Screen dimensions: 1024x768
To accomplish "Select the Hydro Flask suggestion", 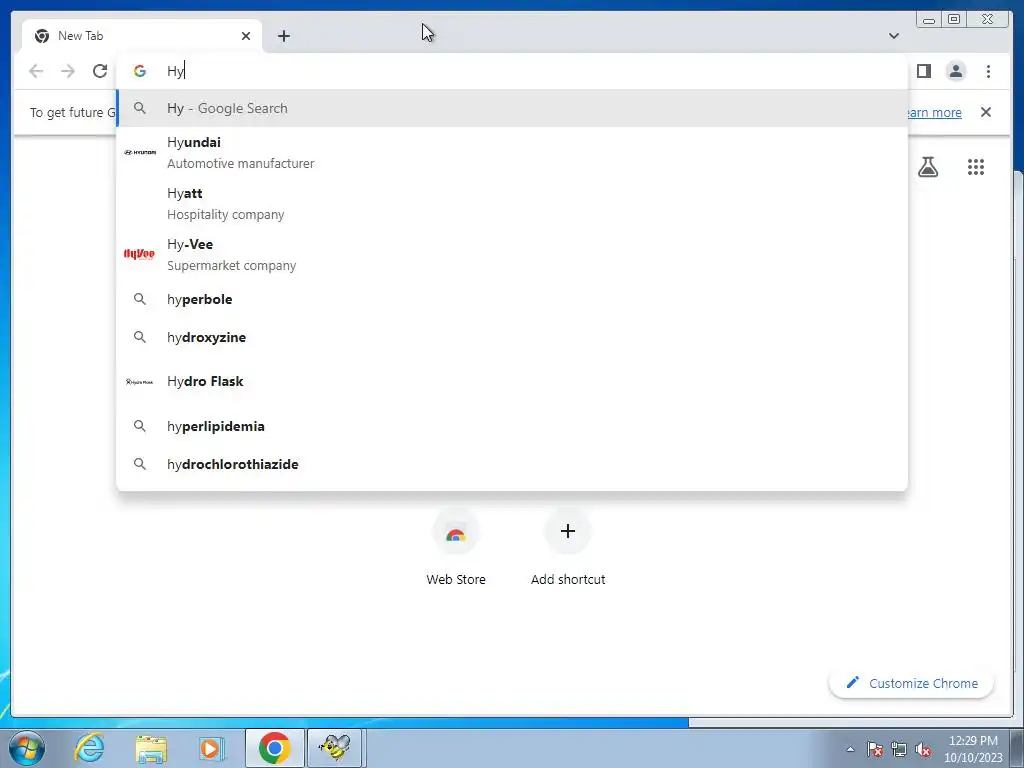I will click(512, 381).
